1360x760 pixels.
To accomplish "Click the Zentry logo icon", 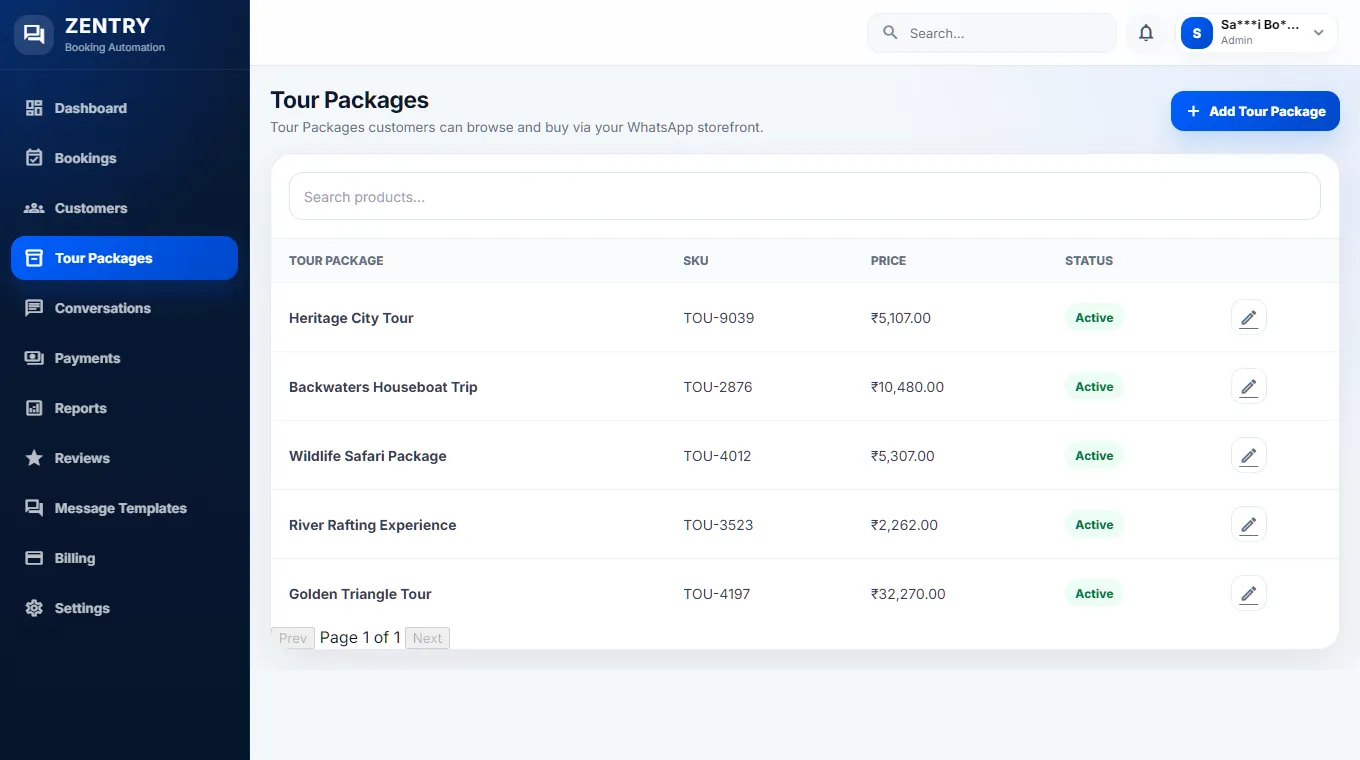I will [34, 34].
